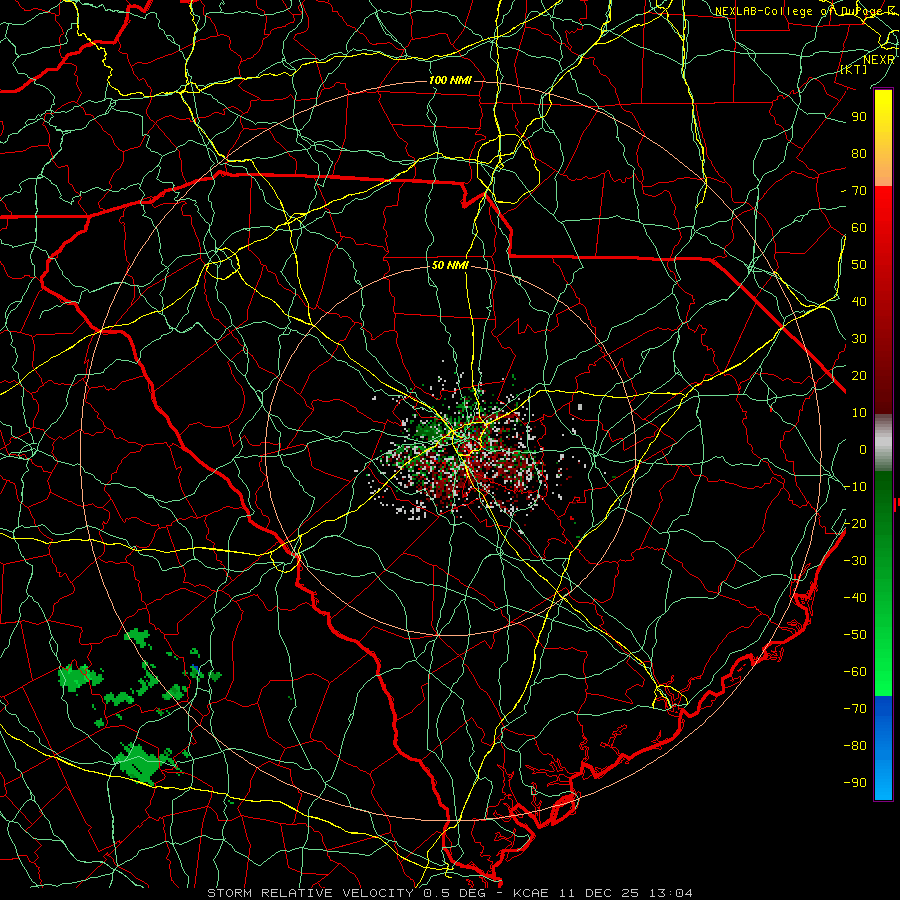Click the '90' value on velocity scale
This screenshot has height=900, width=900.
(x=859, y=117)
